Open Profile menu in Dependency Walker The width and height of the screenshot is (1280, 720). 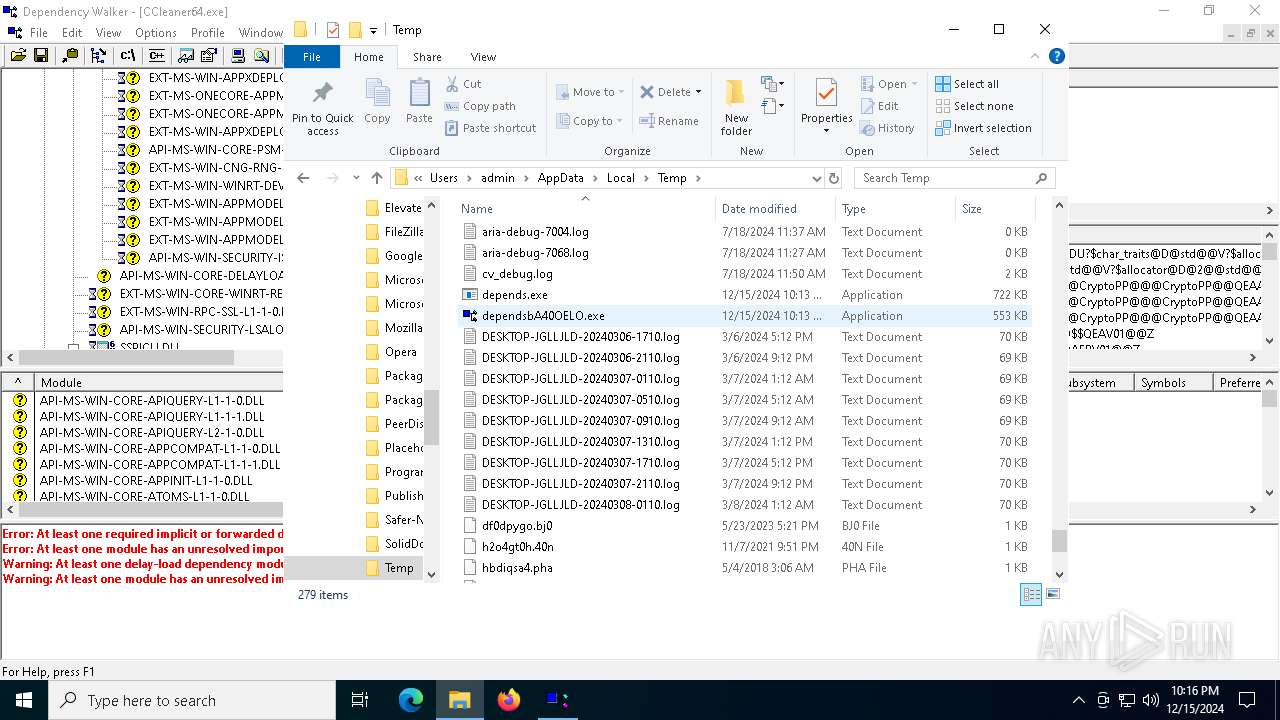coord(208,32)
